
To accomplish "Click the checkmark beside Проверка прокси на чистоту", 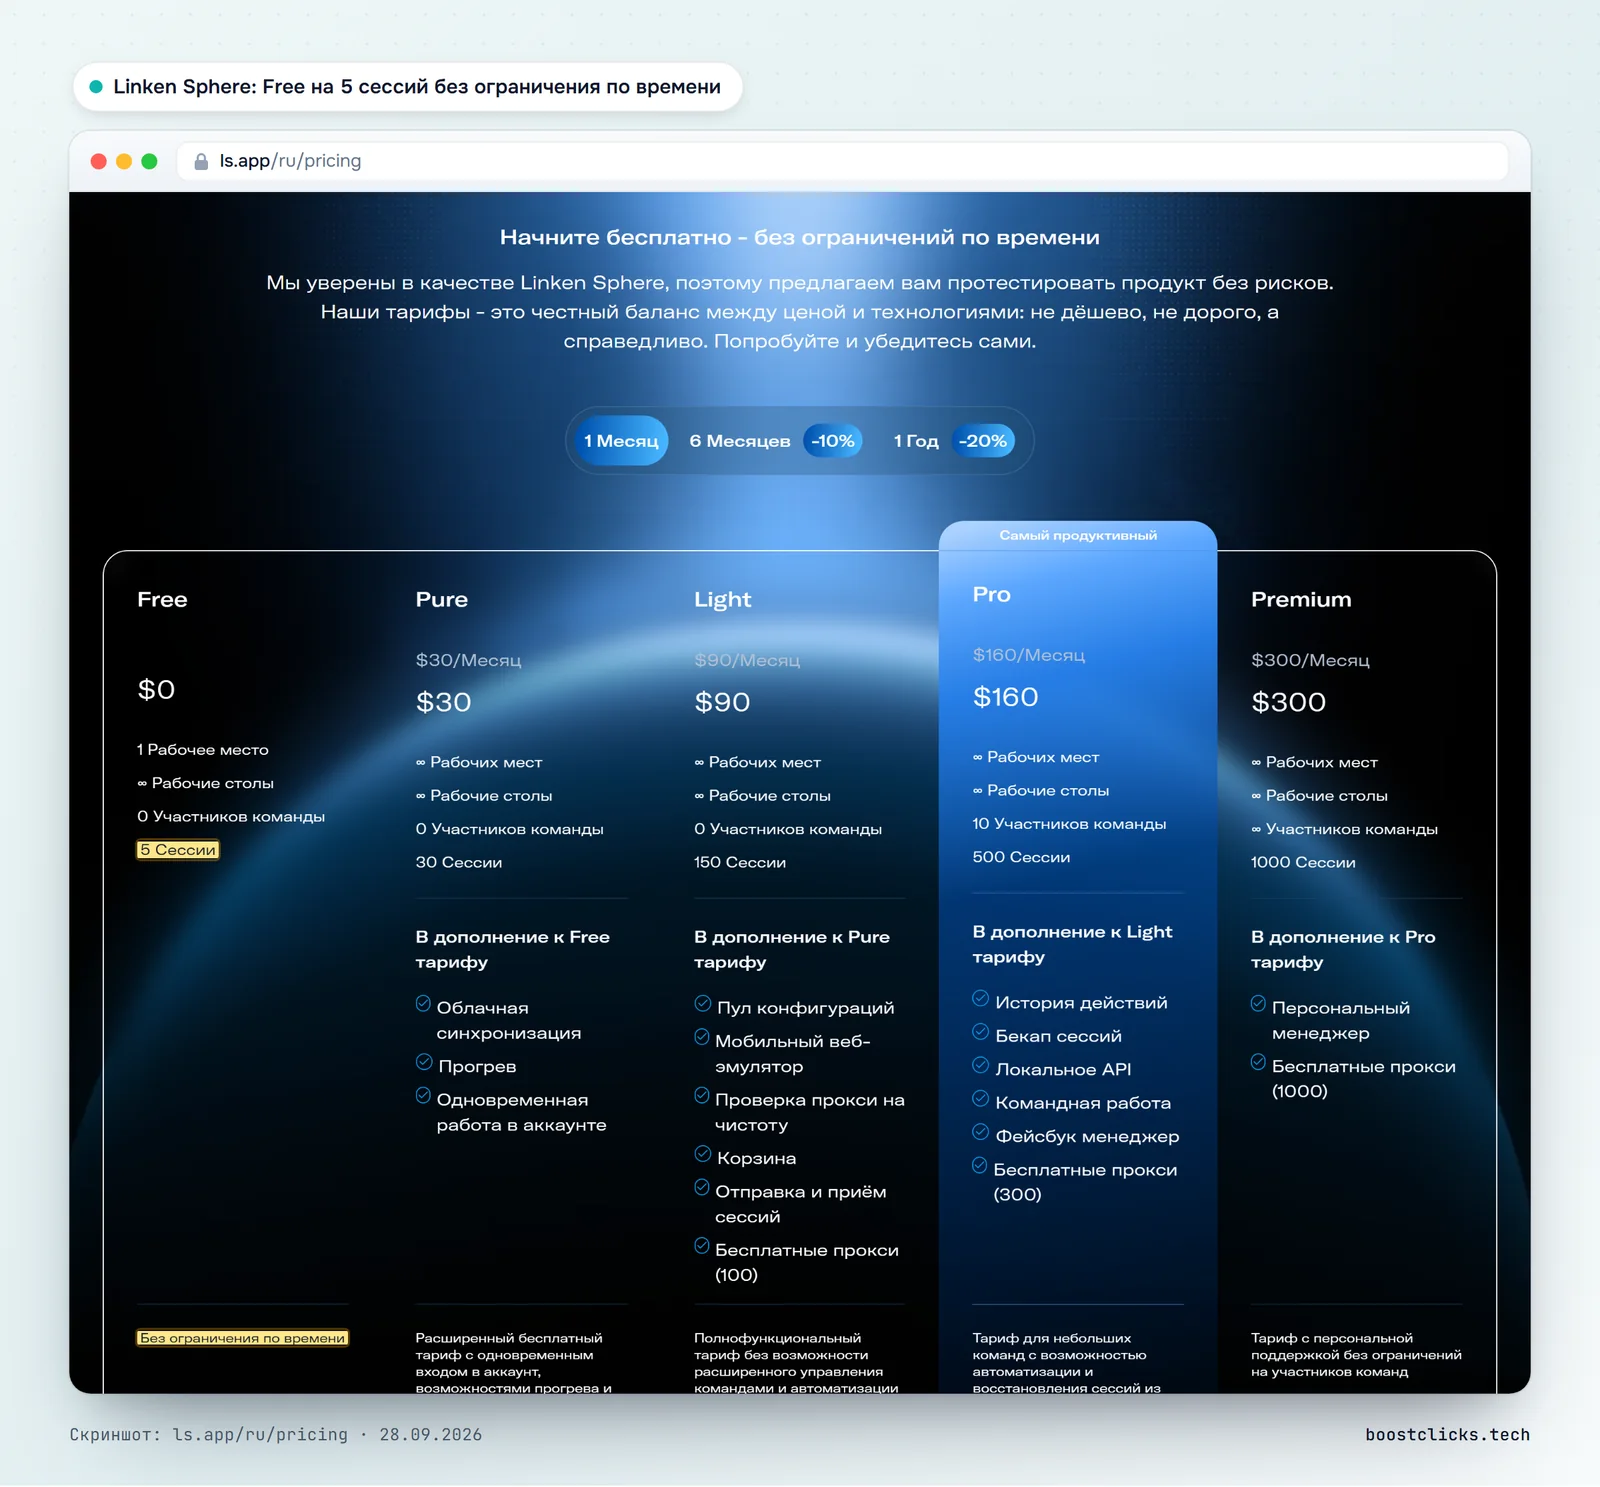I will coord(702,1095).
